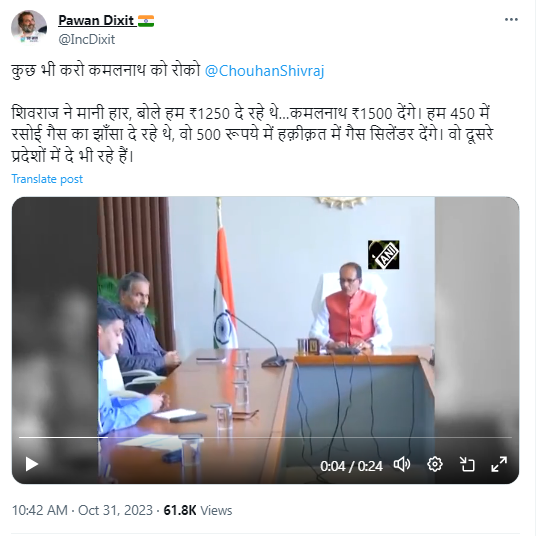Click the 61.8K Views count

point(198,510)
